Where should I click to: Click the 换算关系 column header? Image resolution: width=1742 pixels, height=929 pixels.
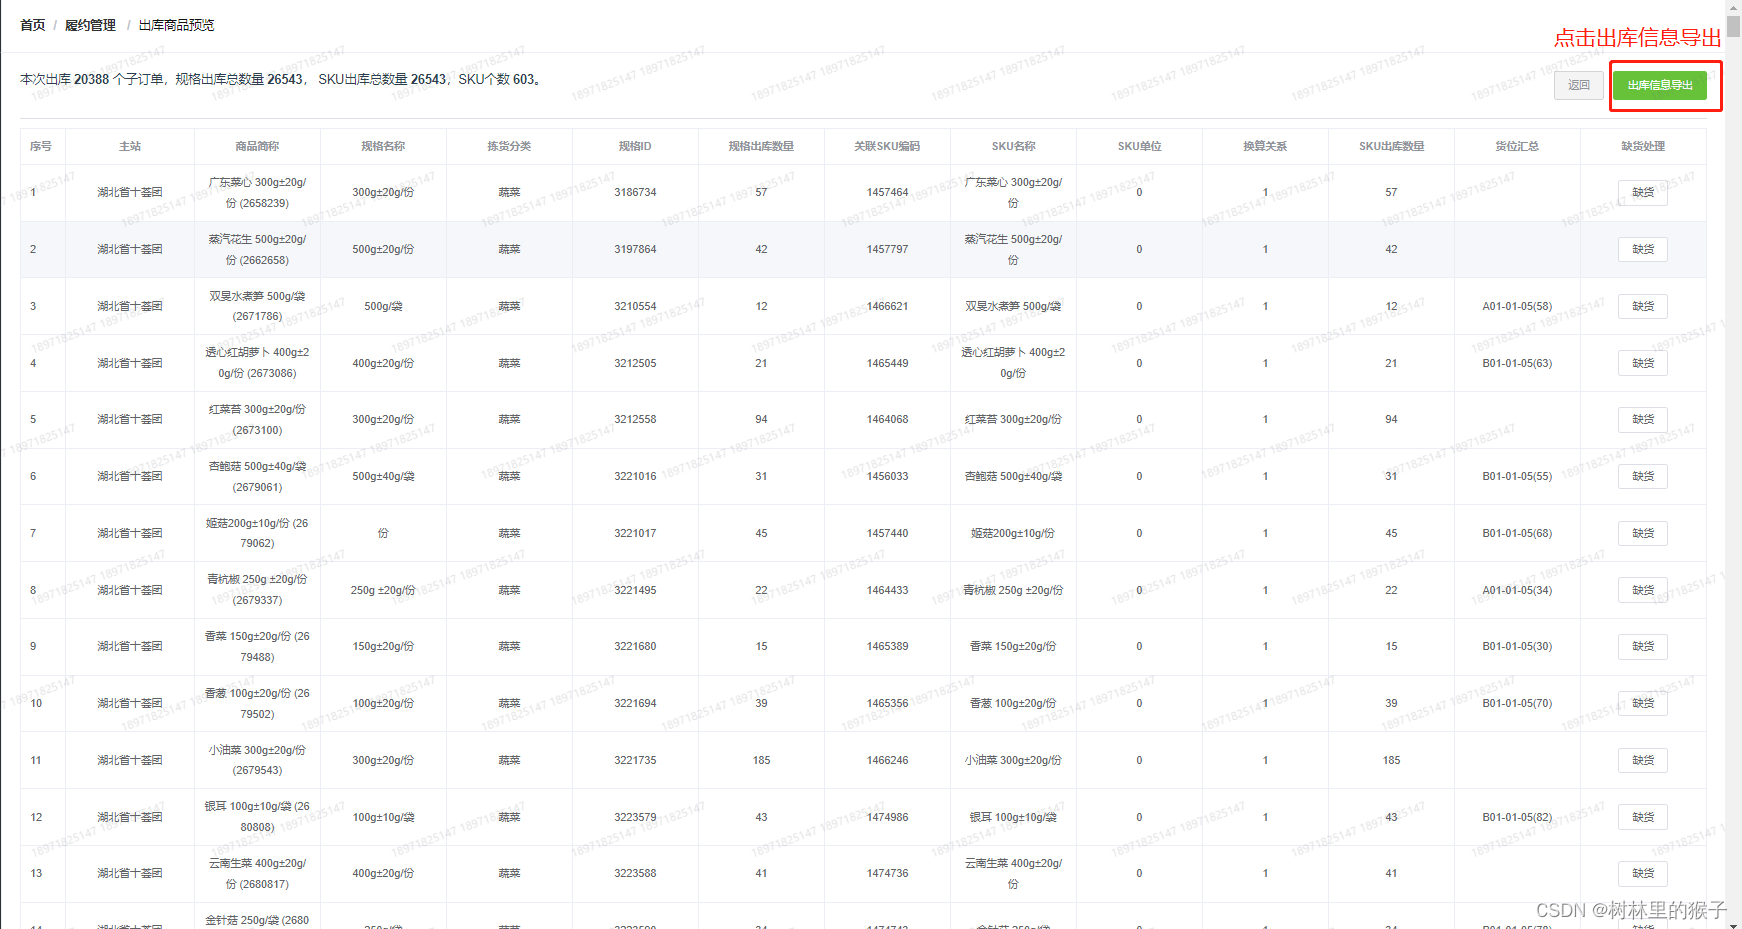click(1265, 146)
